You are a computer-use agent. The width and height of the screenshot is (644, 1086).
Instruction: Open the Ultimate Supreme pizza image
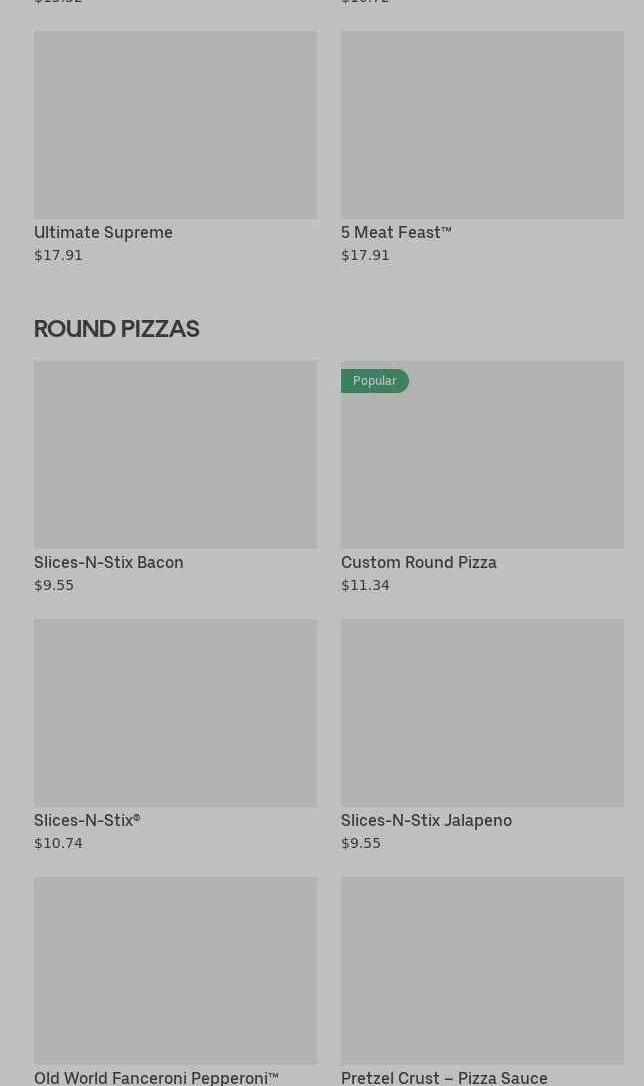tap(175, 125)
